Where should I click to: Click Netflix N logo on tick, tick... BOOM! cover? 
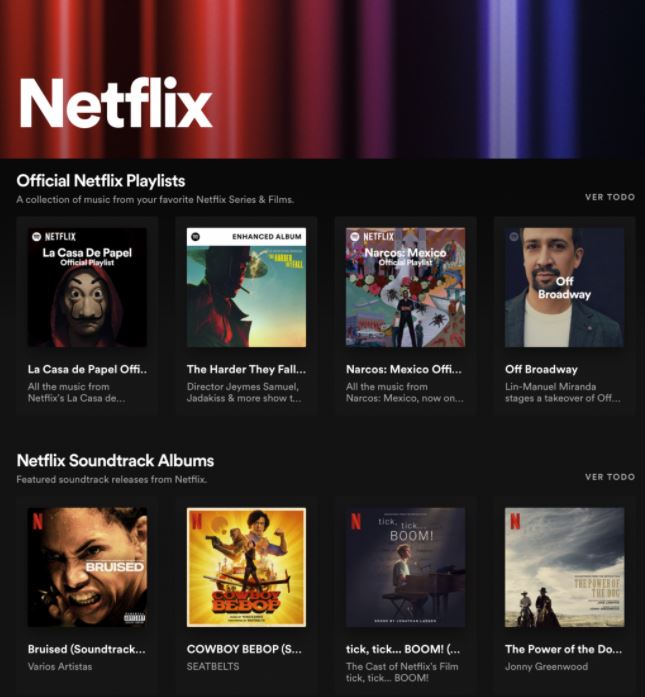coord(356,521)
